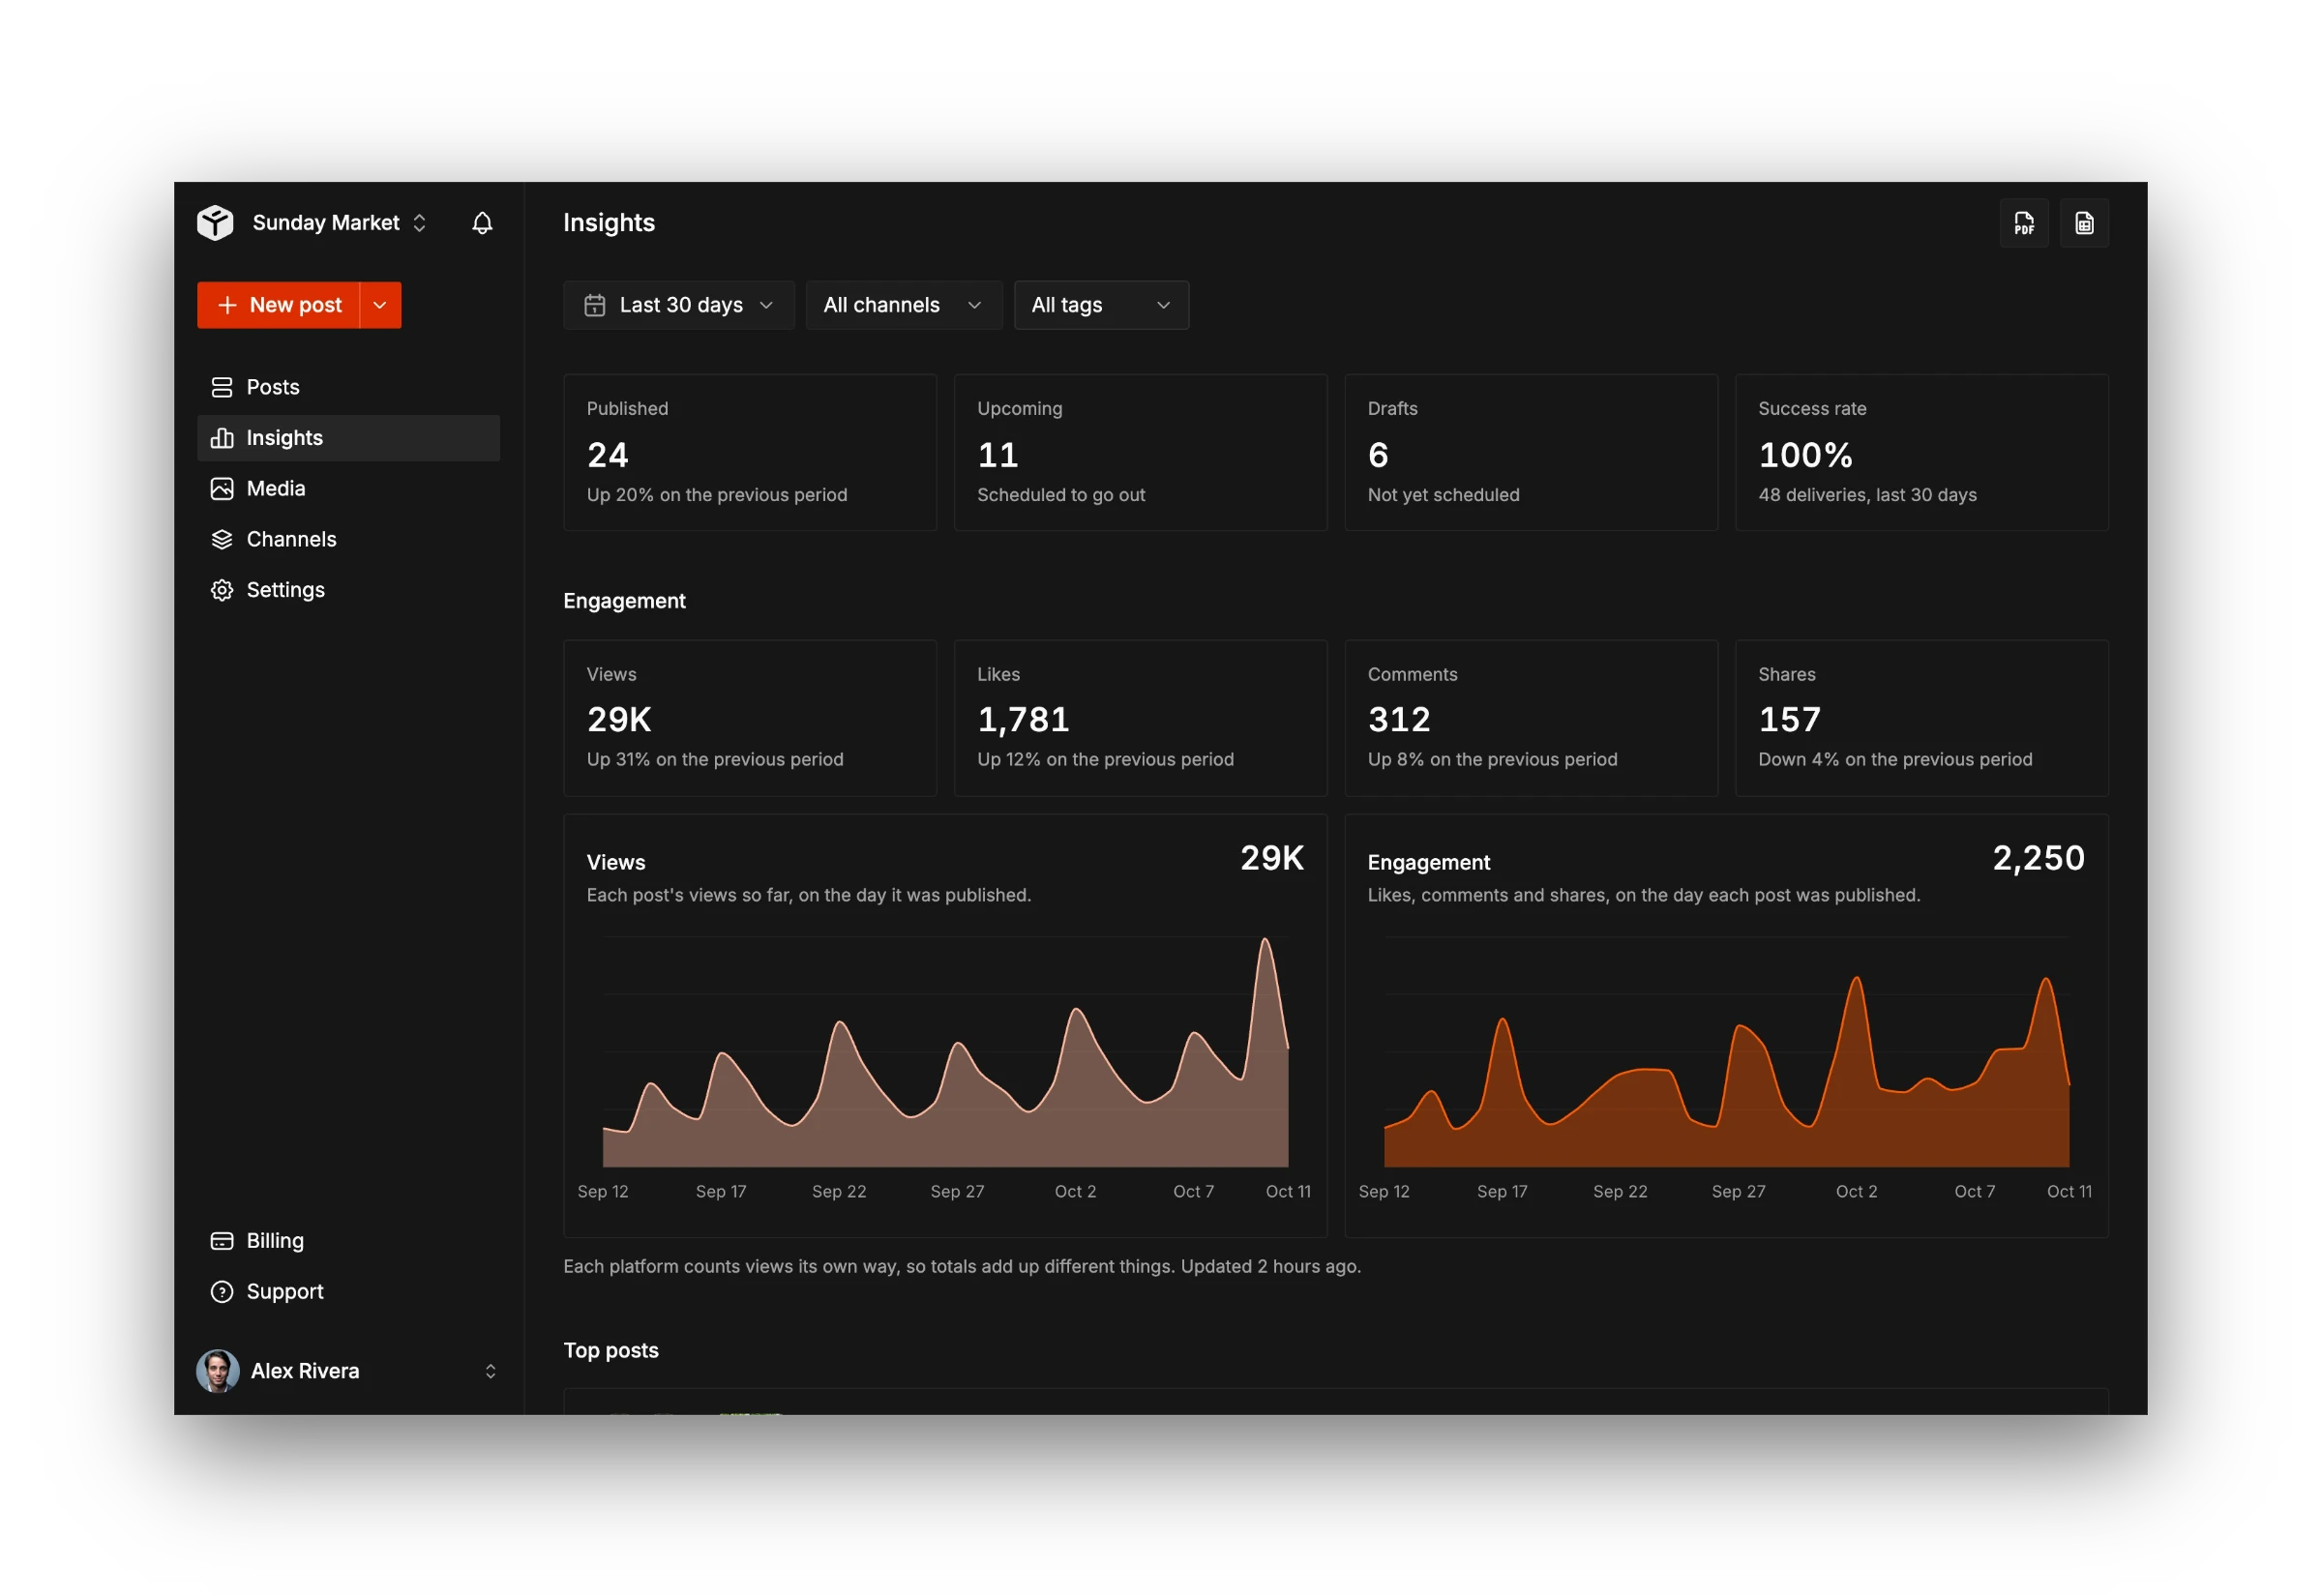Click the Sunday Market cube logo
Image resolution: width=2322 pixels, height=1596 pixels.
[x=215, y=222]
